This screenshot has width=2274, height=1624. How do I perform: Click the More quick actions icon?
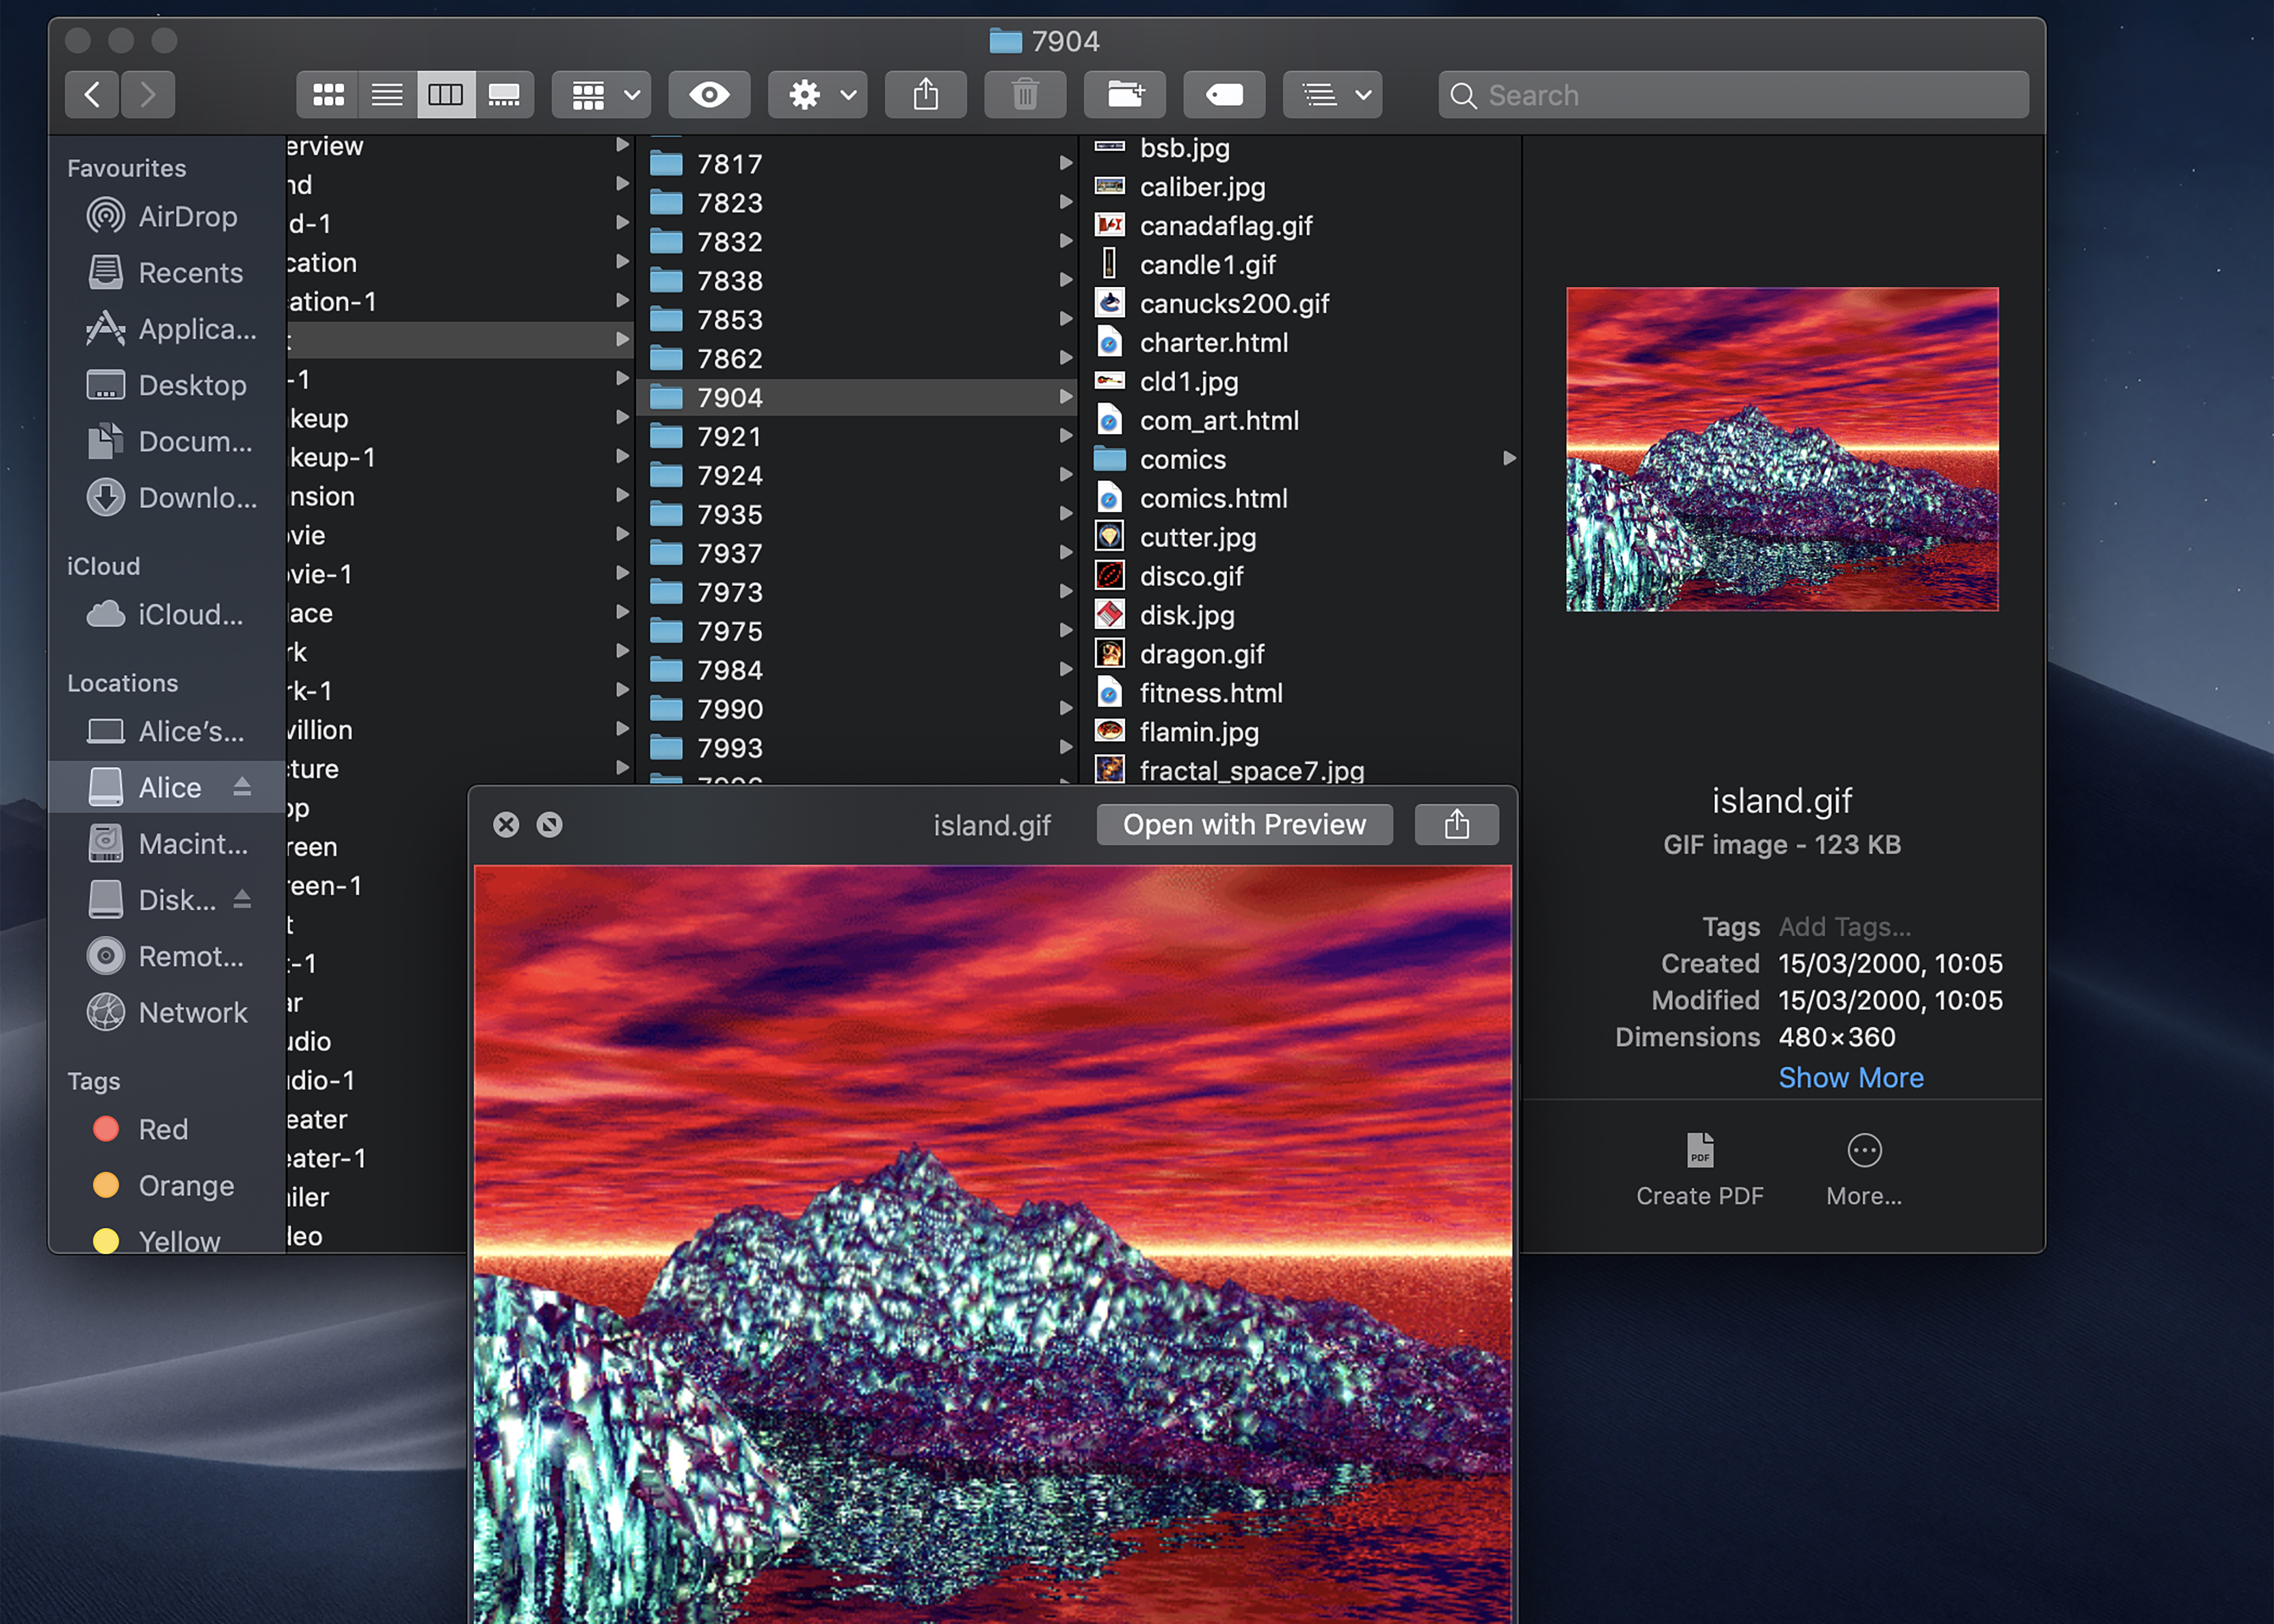tap(1864, 1150)
